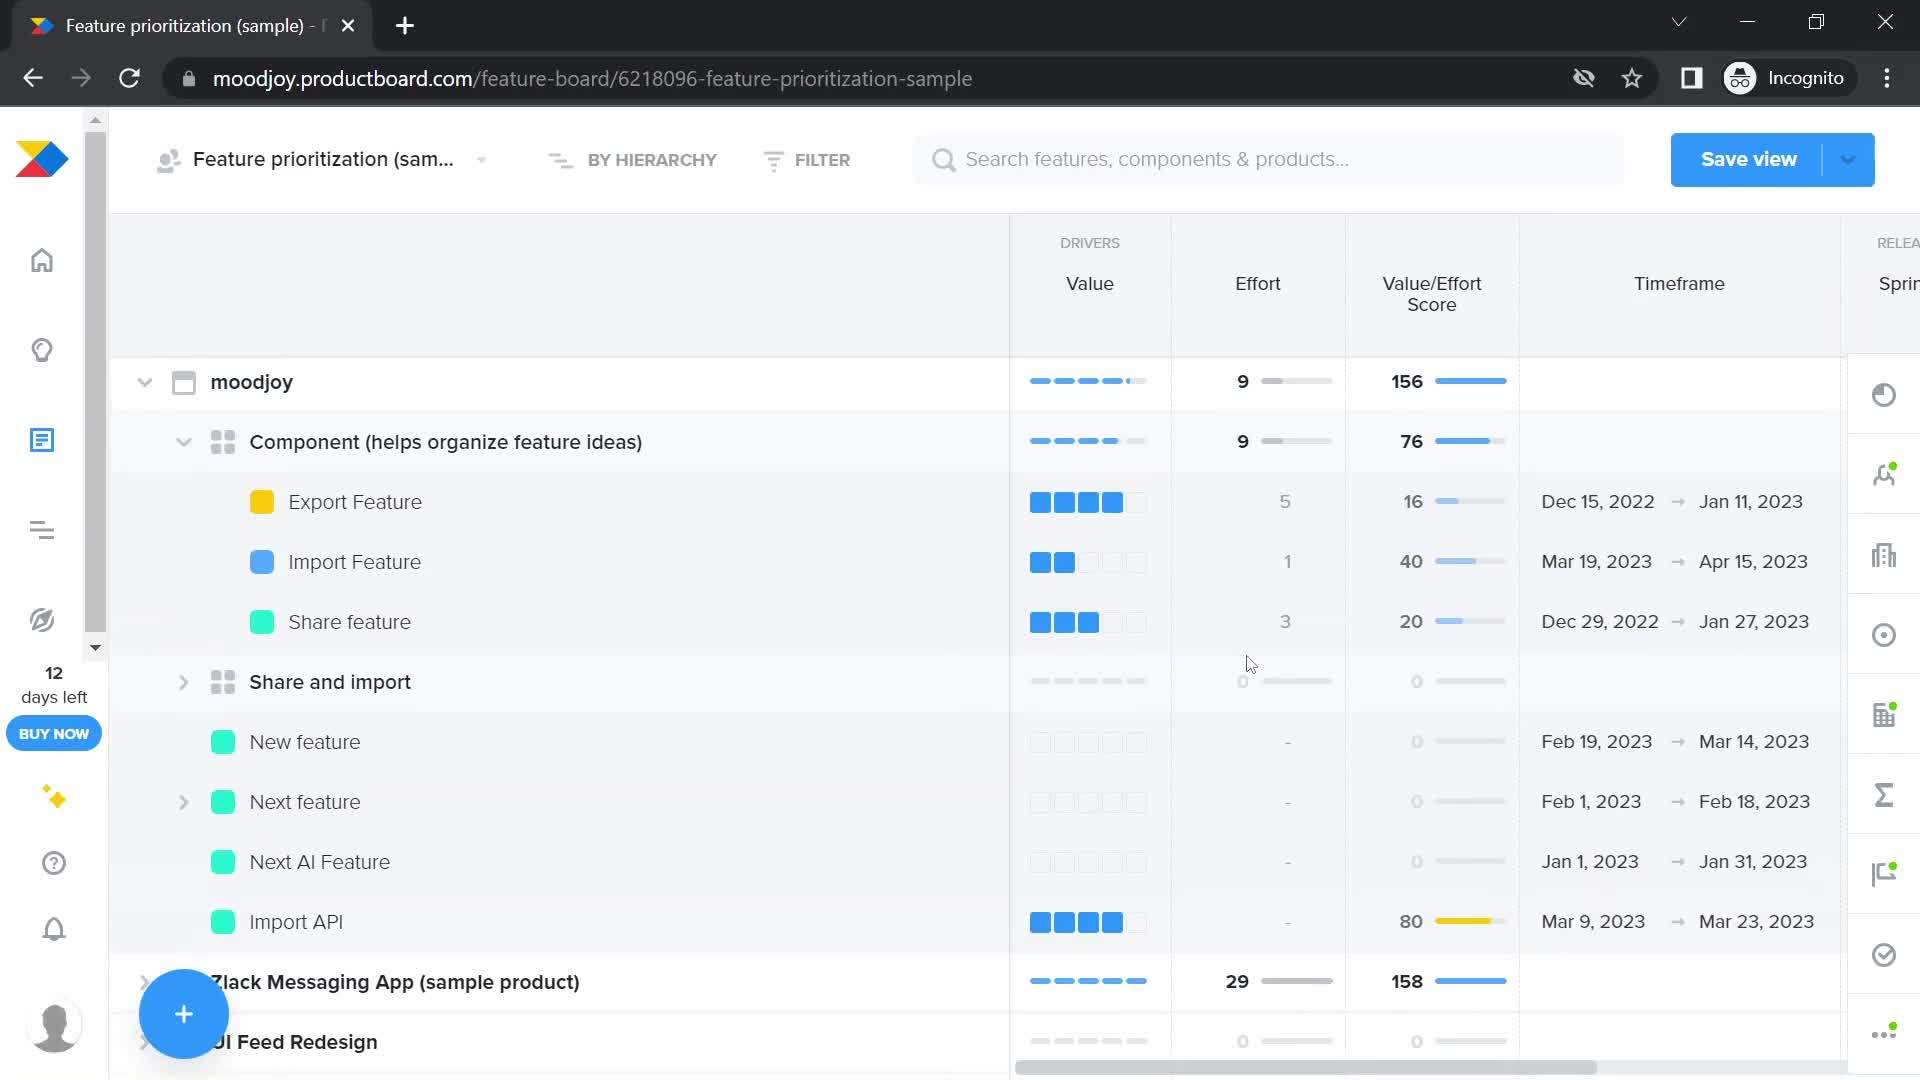Open Insights lightbulb in sidebar

tap(42, 350)
